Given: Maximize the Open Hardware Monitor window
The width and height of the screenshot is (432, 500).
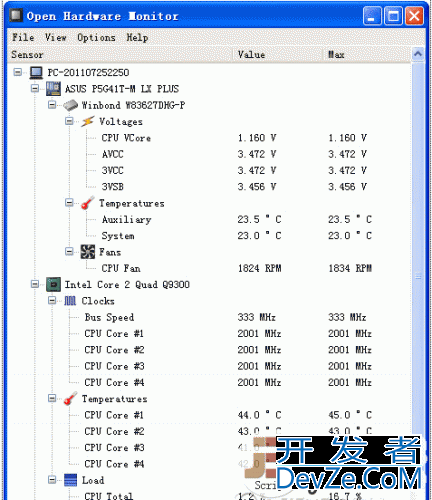Looking at the screenshot, I should [393, 16].
